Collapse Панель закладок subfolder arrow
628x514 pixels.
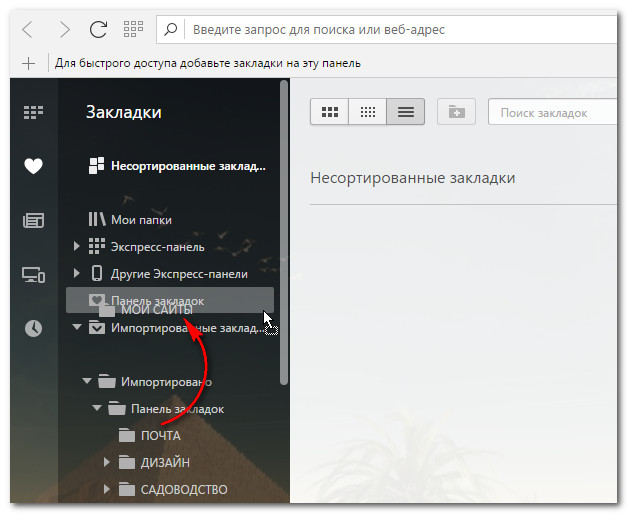pos(97,408)
